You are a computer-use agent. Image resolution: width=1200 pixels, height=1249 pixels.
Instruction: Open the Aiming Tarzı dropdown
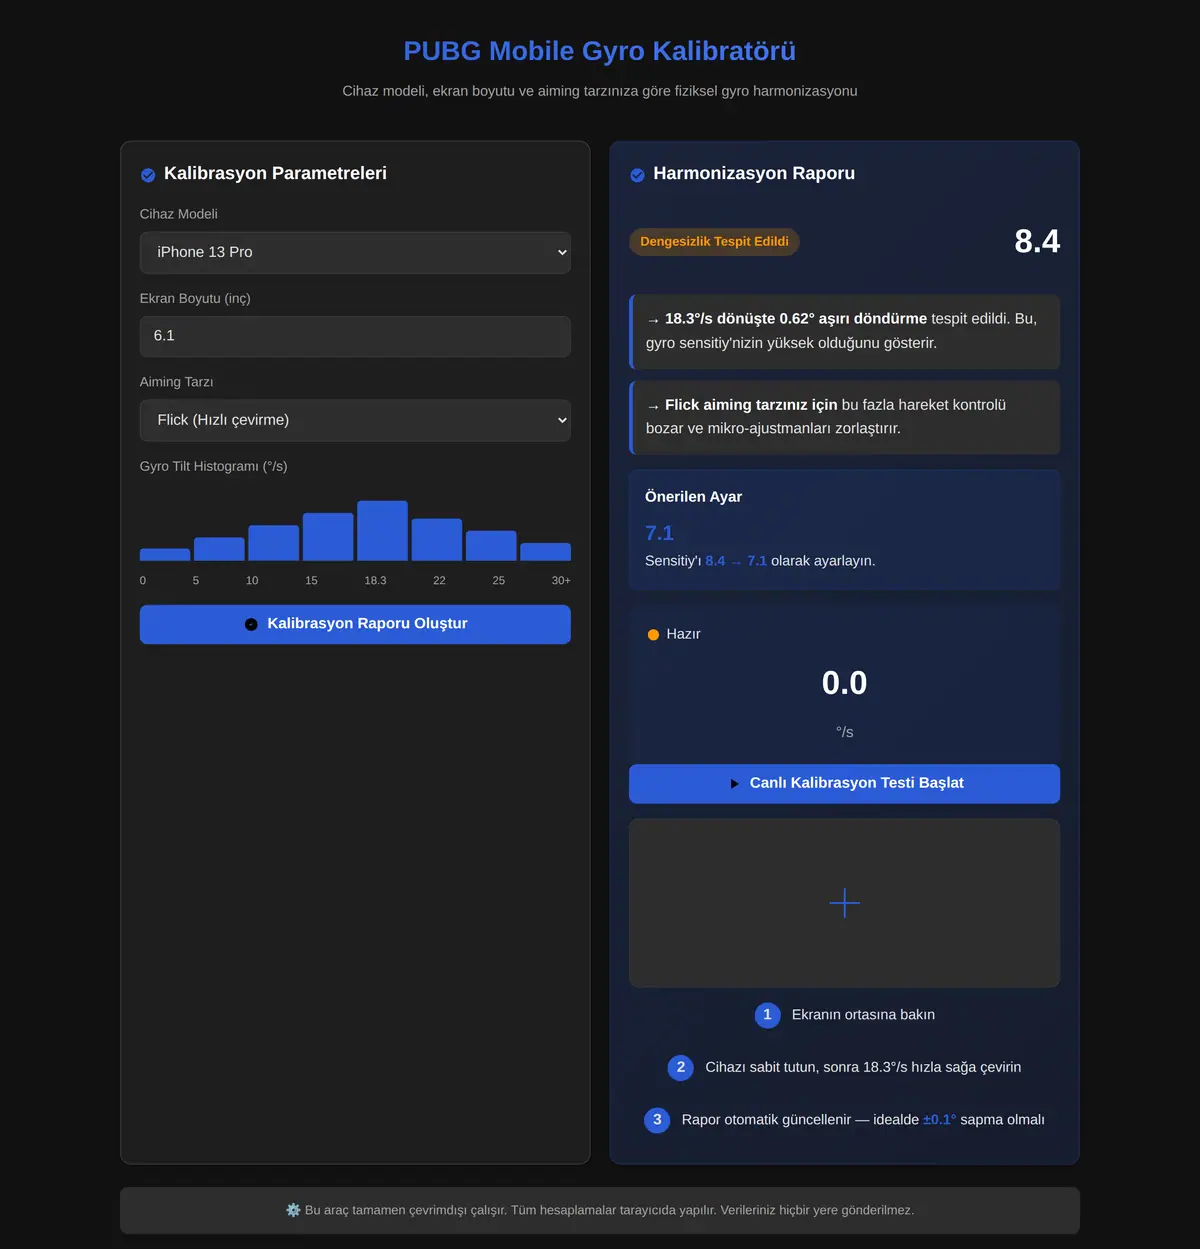click(355, 420)
